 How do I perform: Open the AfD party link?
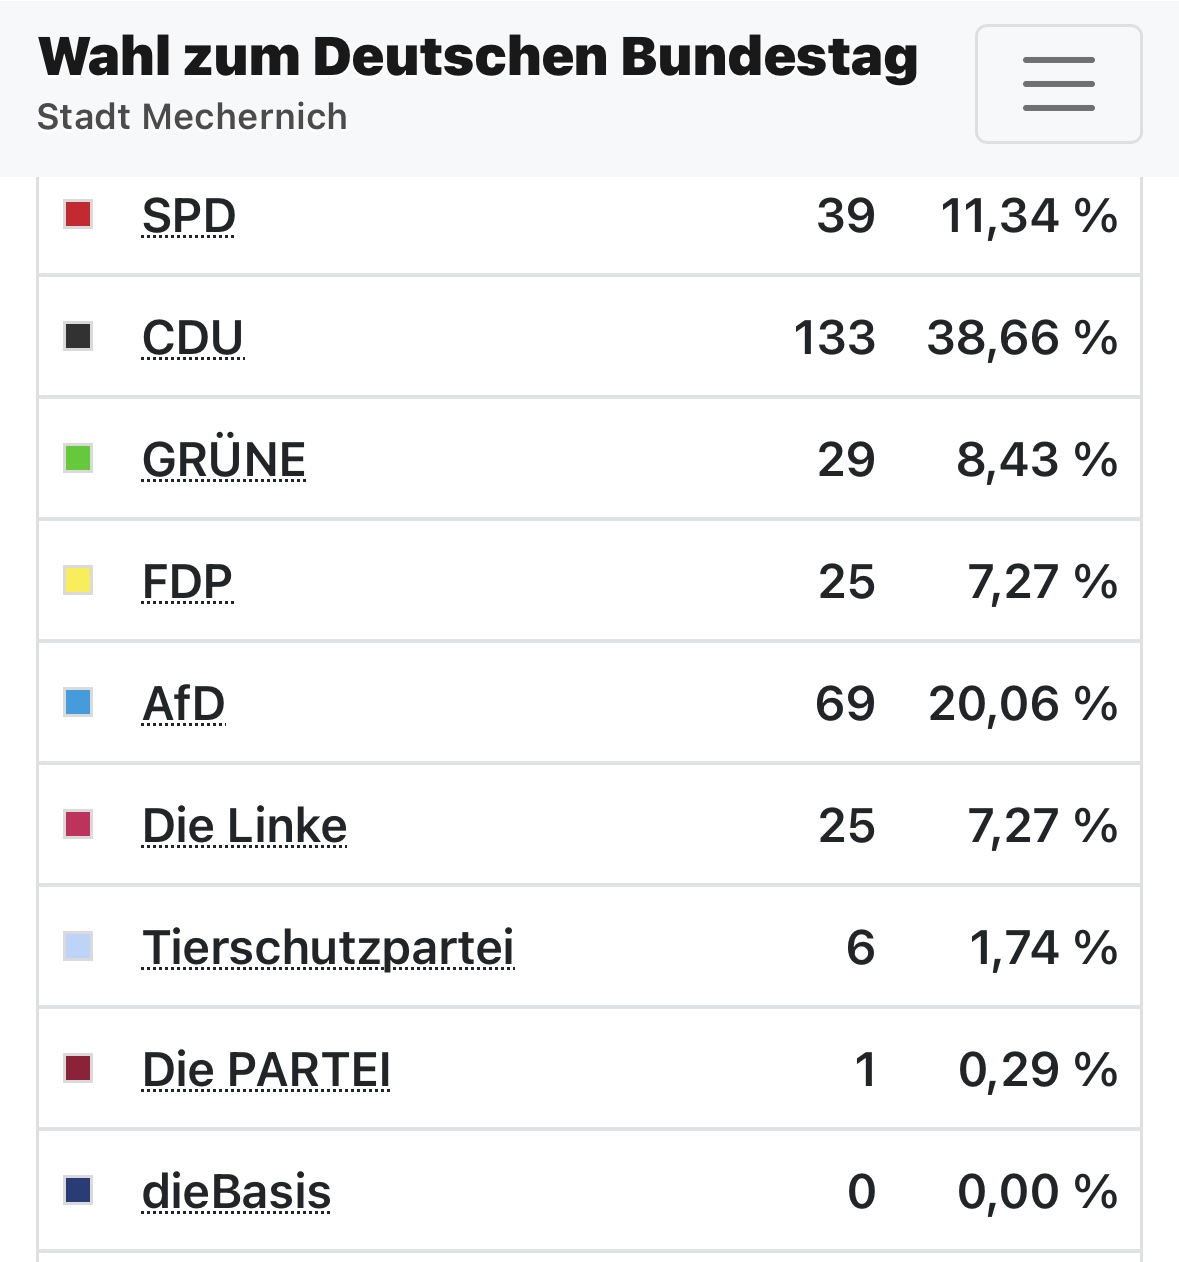[184, 704]
